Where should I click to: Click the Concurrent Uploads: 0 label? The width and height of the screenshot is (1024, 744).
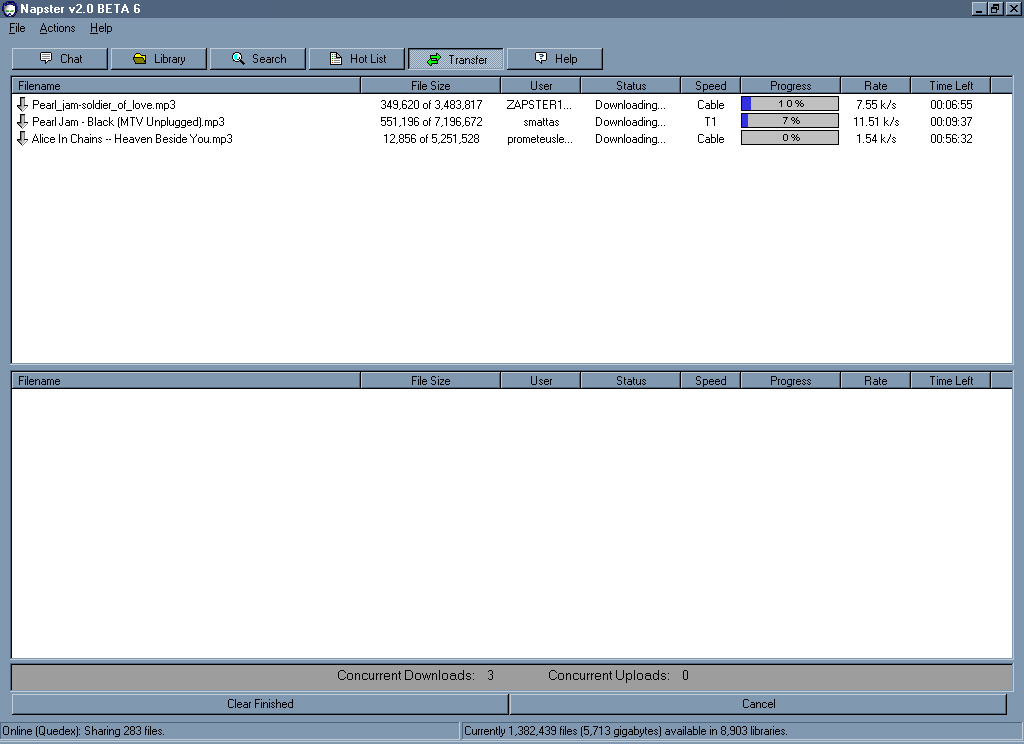(618, 675)
